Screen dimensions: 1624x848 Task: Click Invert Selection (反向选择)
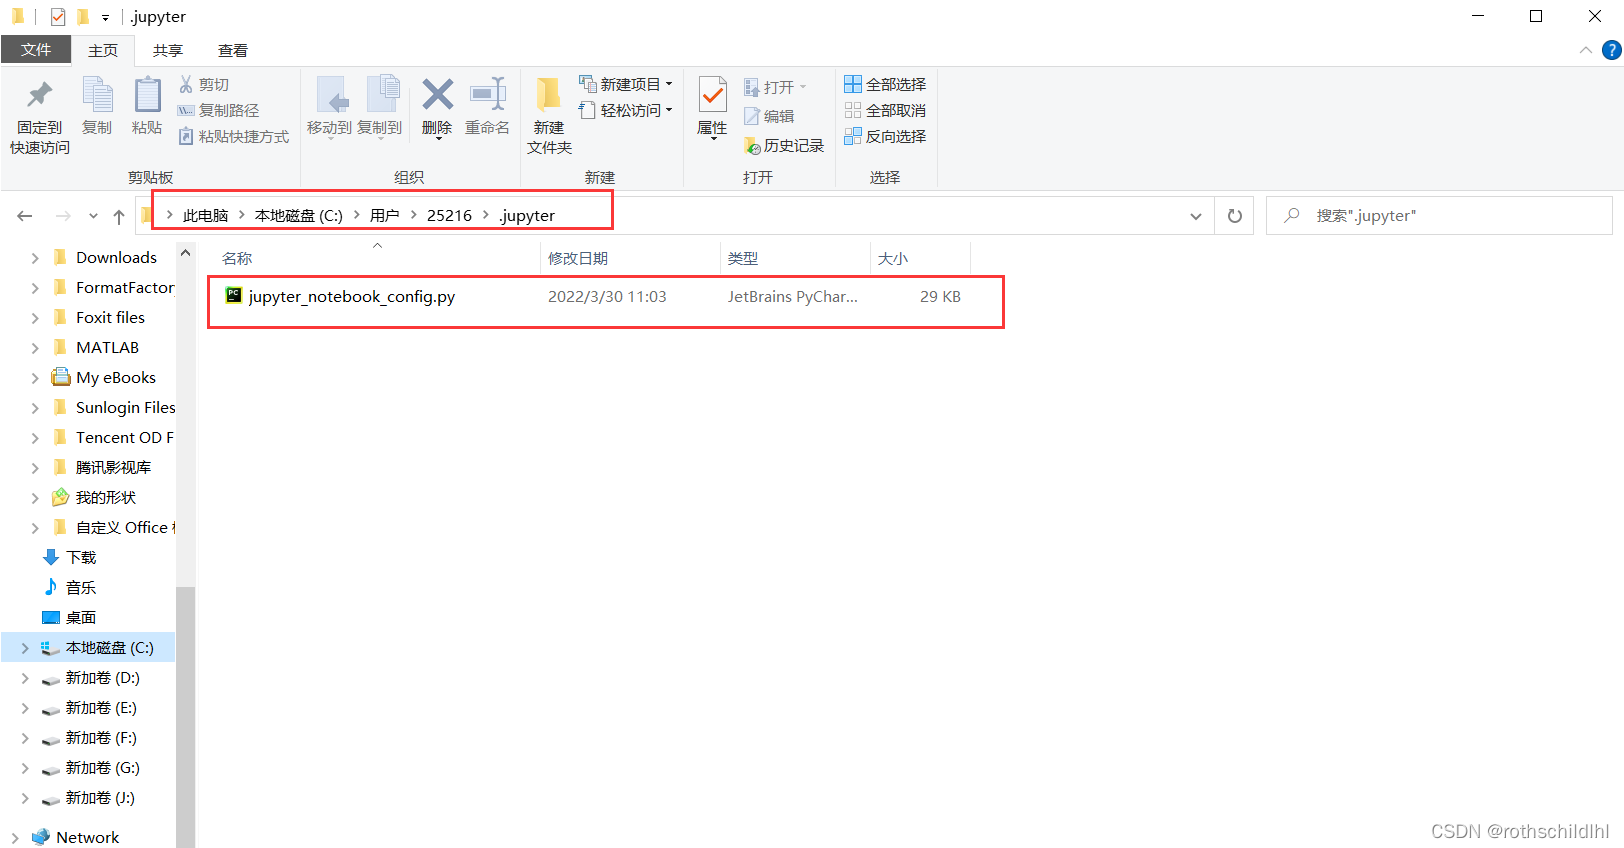coord(885,137)
